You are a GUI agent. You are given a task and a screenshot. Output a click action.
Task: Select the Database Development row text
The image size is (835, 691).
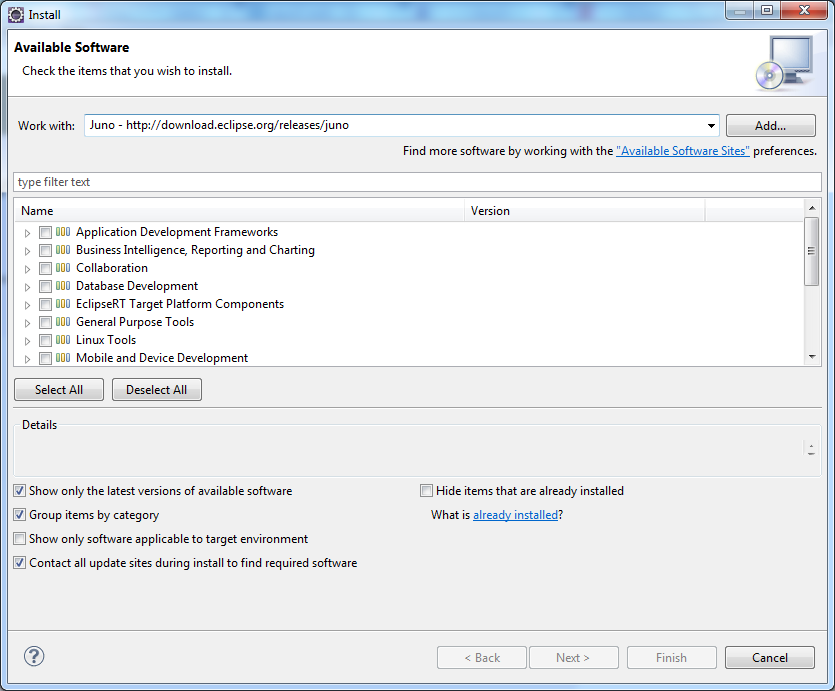click(x=137, y=286)
